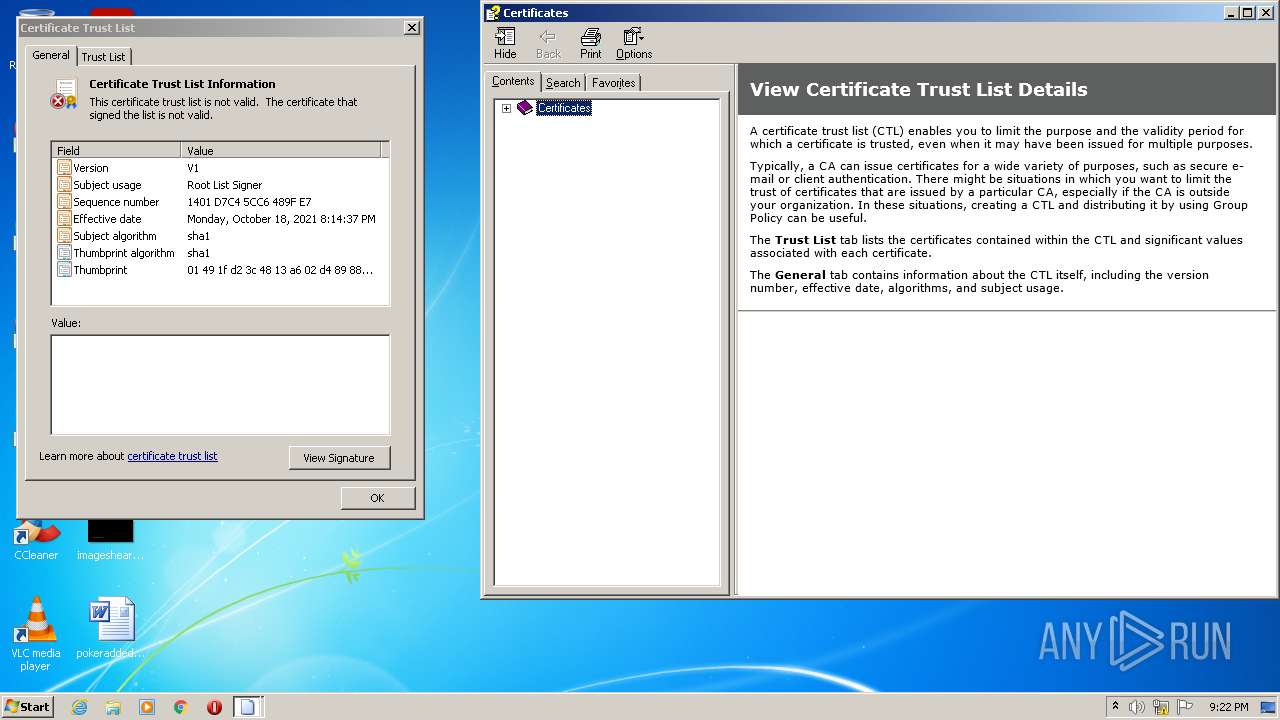1280x720 pixels.
Task: Click the network warning tray icon
Action: tap(1161, 707)
